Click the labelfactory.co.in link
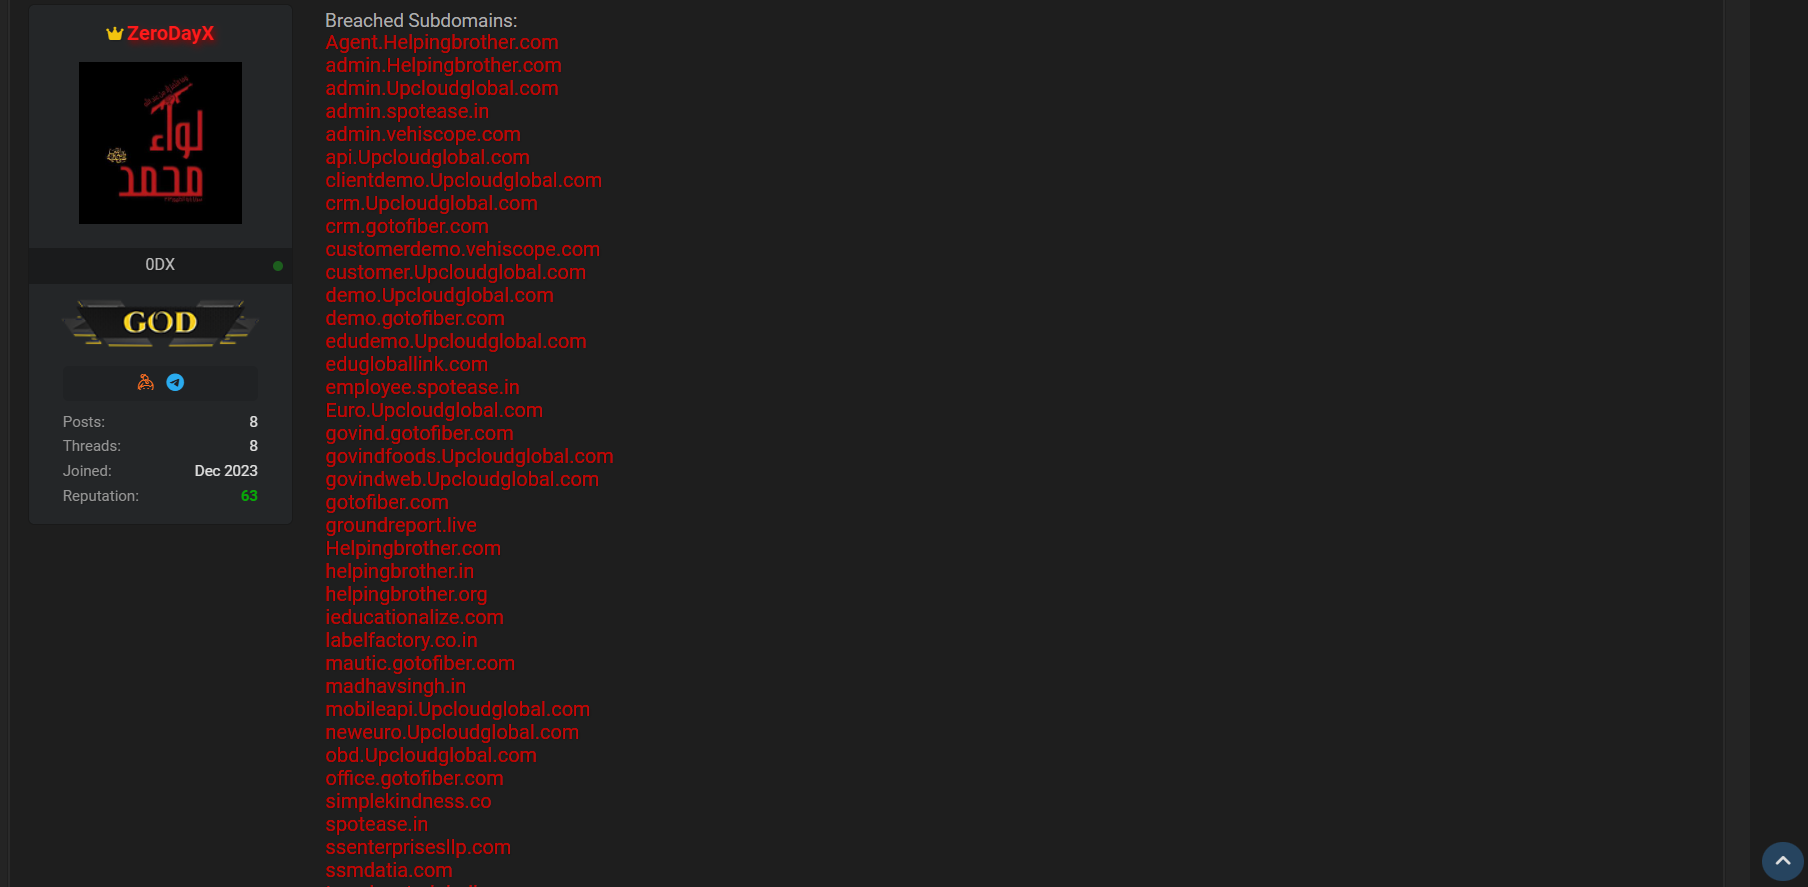 pyautogui.click(x=401, y=641)
